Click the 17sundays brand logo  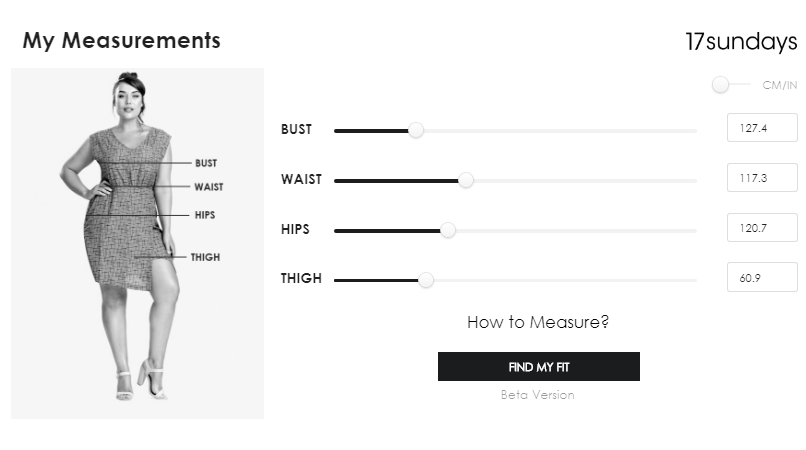click(x=741, y=42)
